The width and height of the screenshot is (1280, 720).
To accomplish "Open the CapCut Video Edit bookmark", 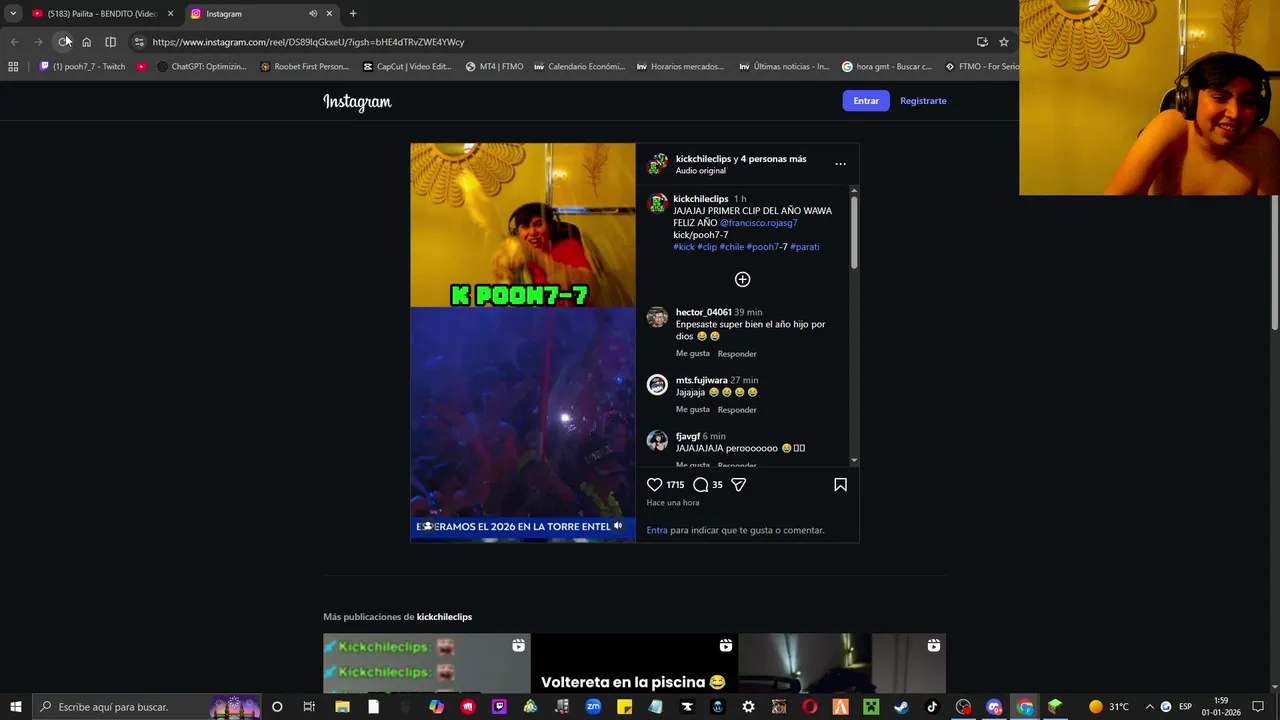I will 407,67.
